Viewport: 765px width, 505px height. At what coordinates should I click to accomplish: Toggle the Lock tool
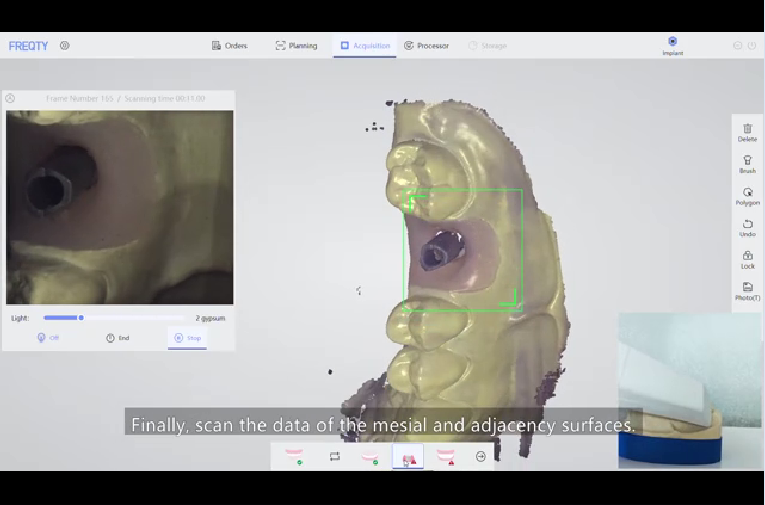point(747,258)
